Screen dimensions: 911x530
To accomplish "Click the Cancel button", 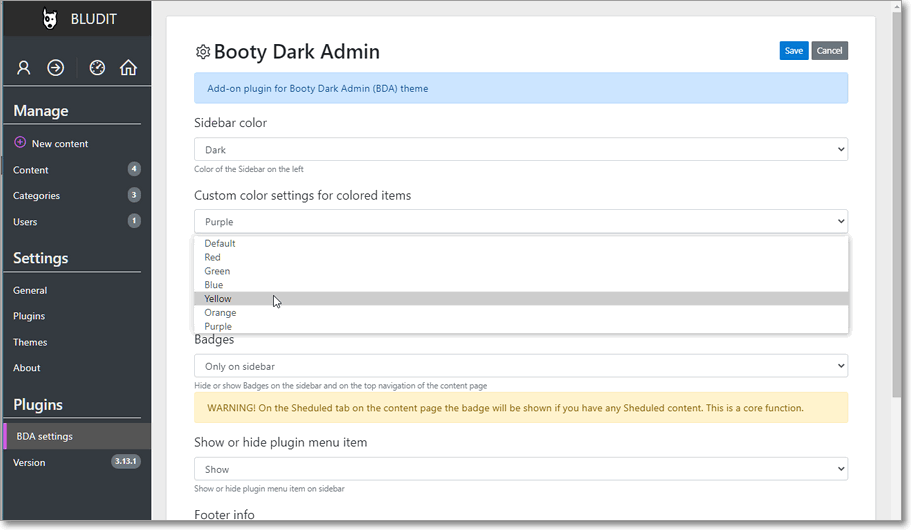I will (x=829, y=51).
